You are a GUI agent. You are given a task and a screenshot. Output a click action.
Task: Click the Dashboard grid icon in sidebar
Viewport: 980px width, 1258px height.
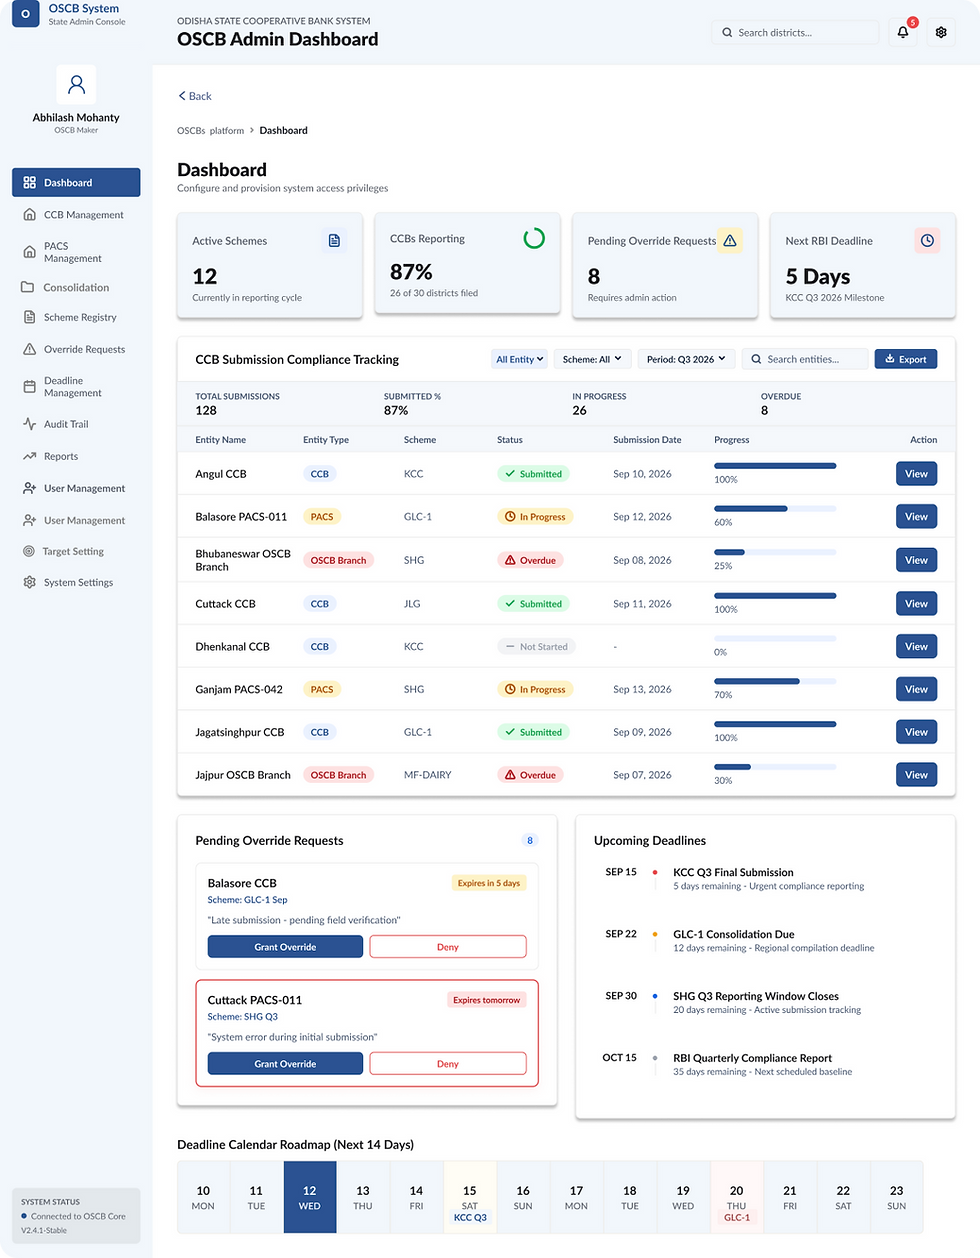pos(29,183)
